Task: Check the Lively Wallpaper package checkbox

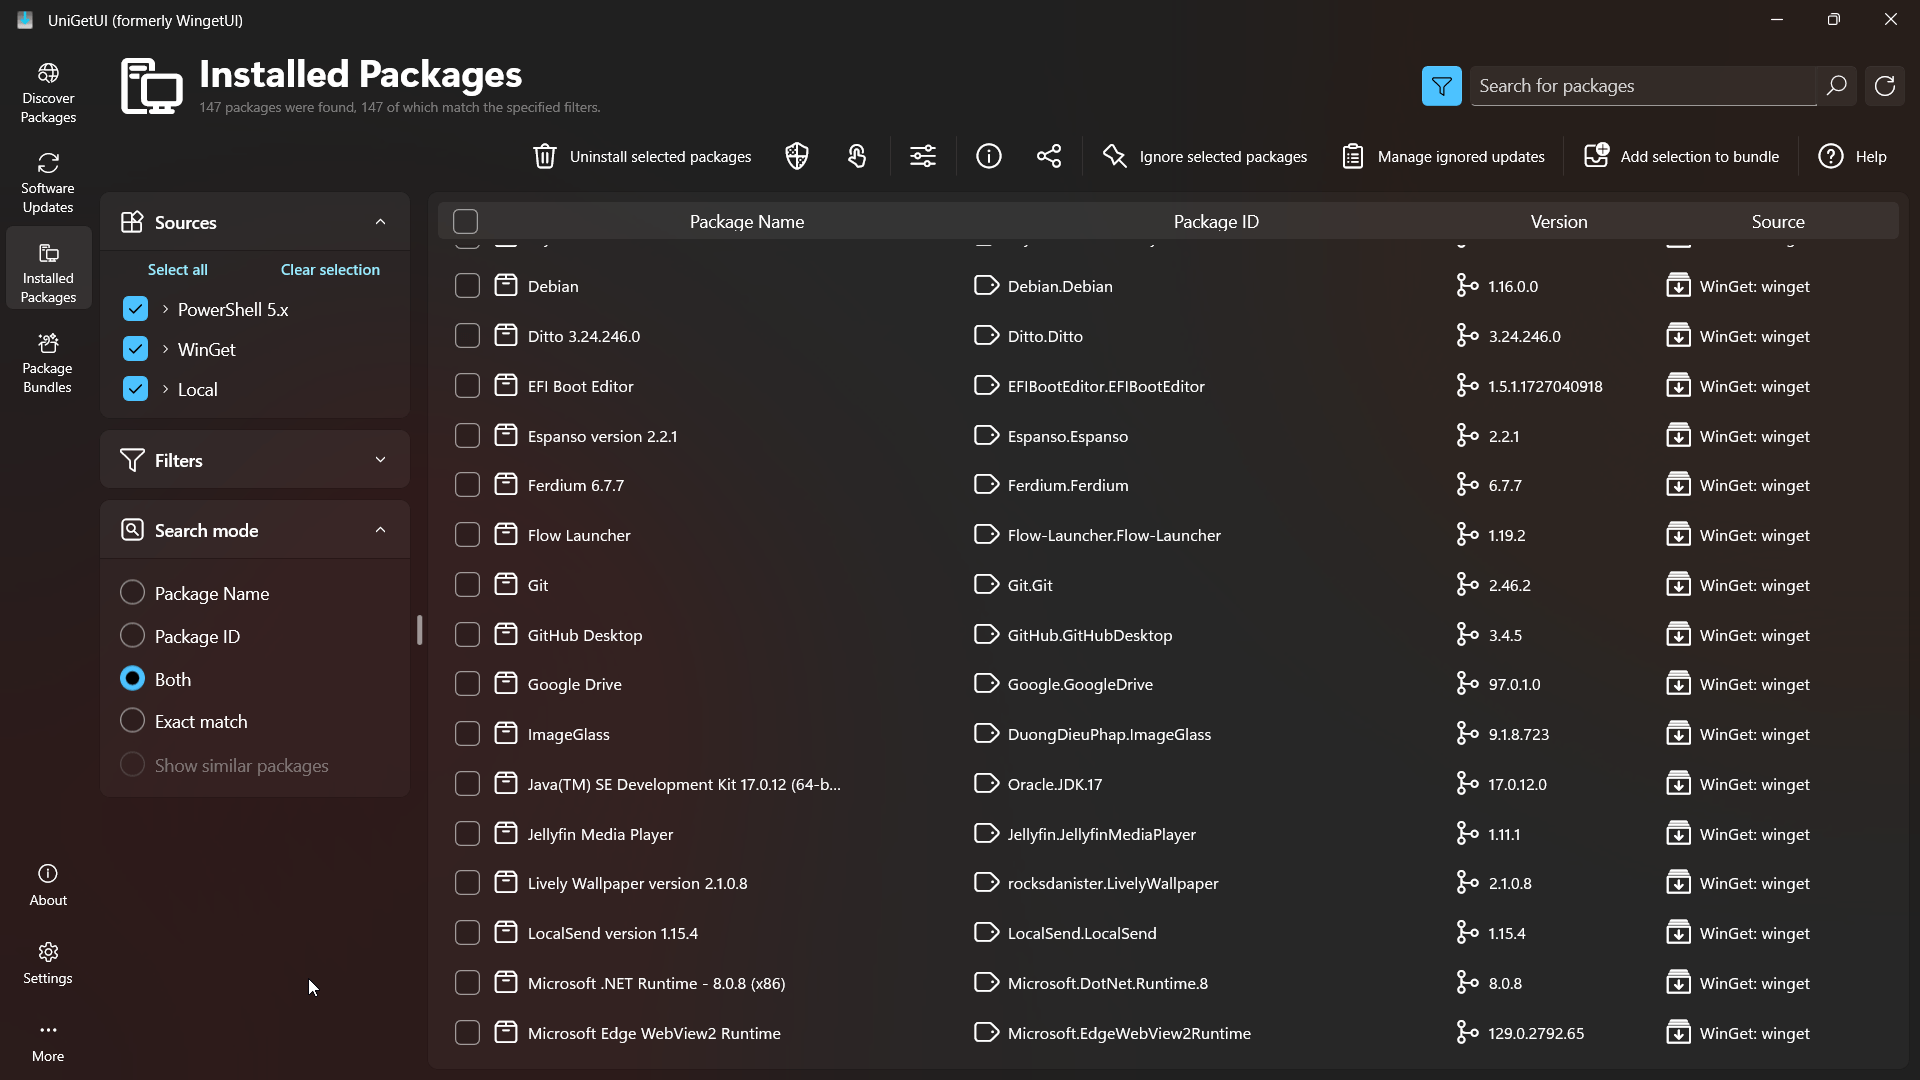Action: [x=467, y=882]
